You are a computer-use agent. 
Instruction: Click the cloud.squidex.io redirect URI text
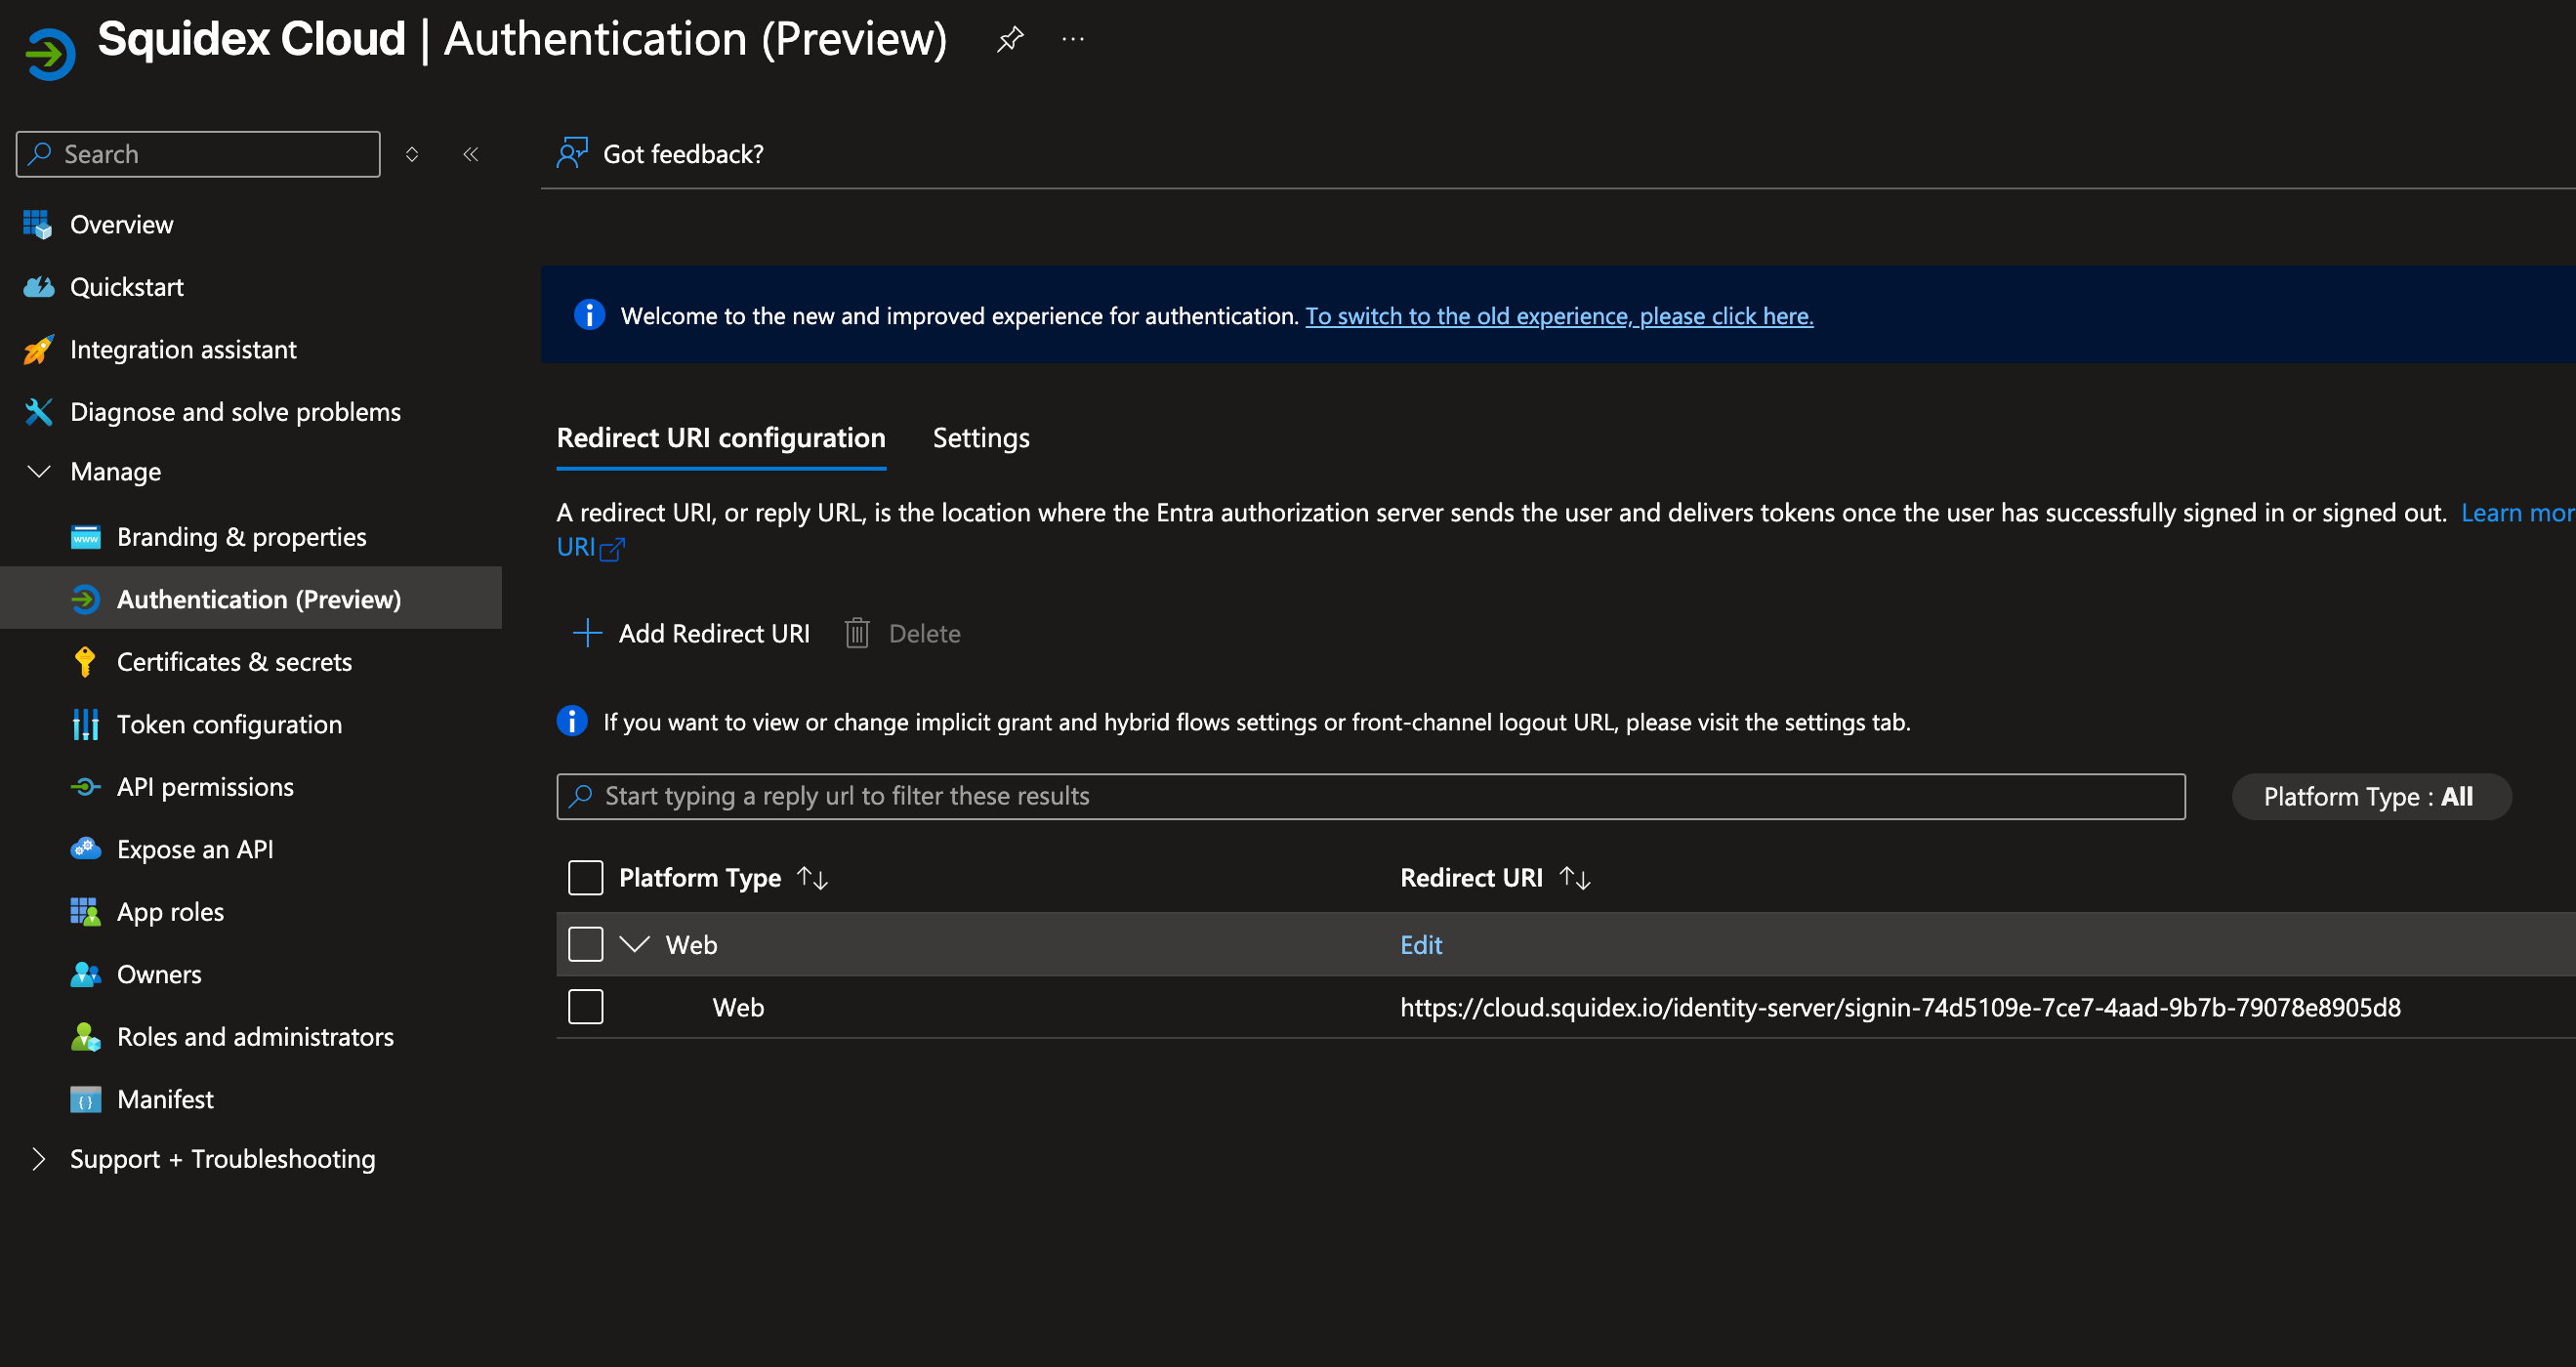click(x=1900, y=1007)
